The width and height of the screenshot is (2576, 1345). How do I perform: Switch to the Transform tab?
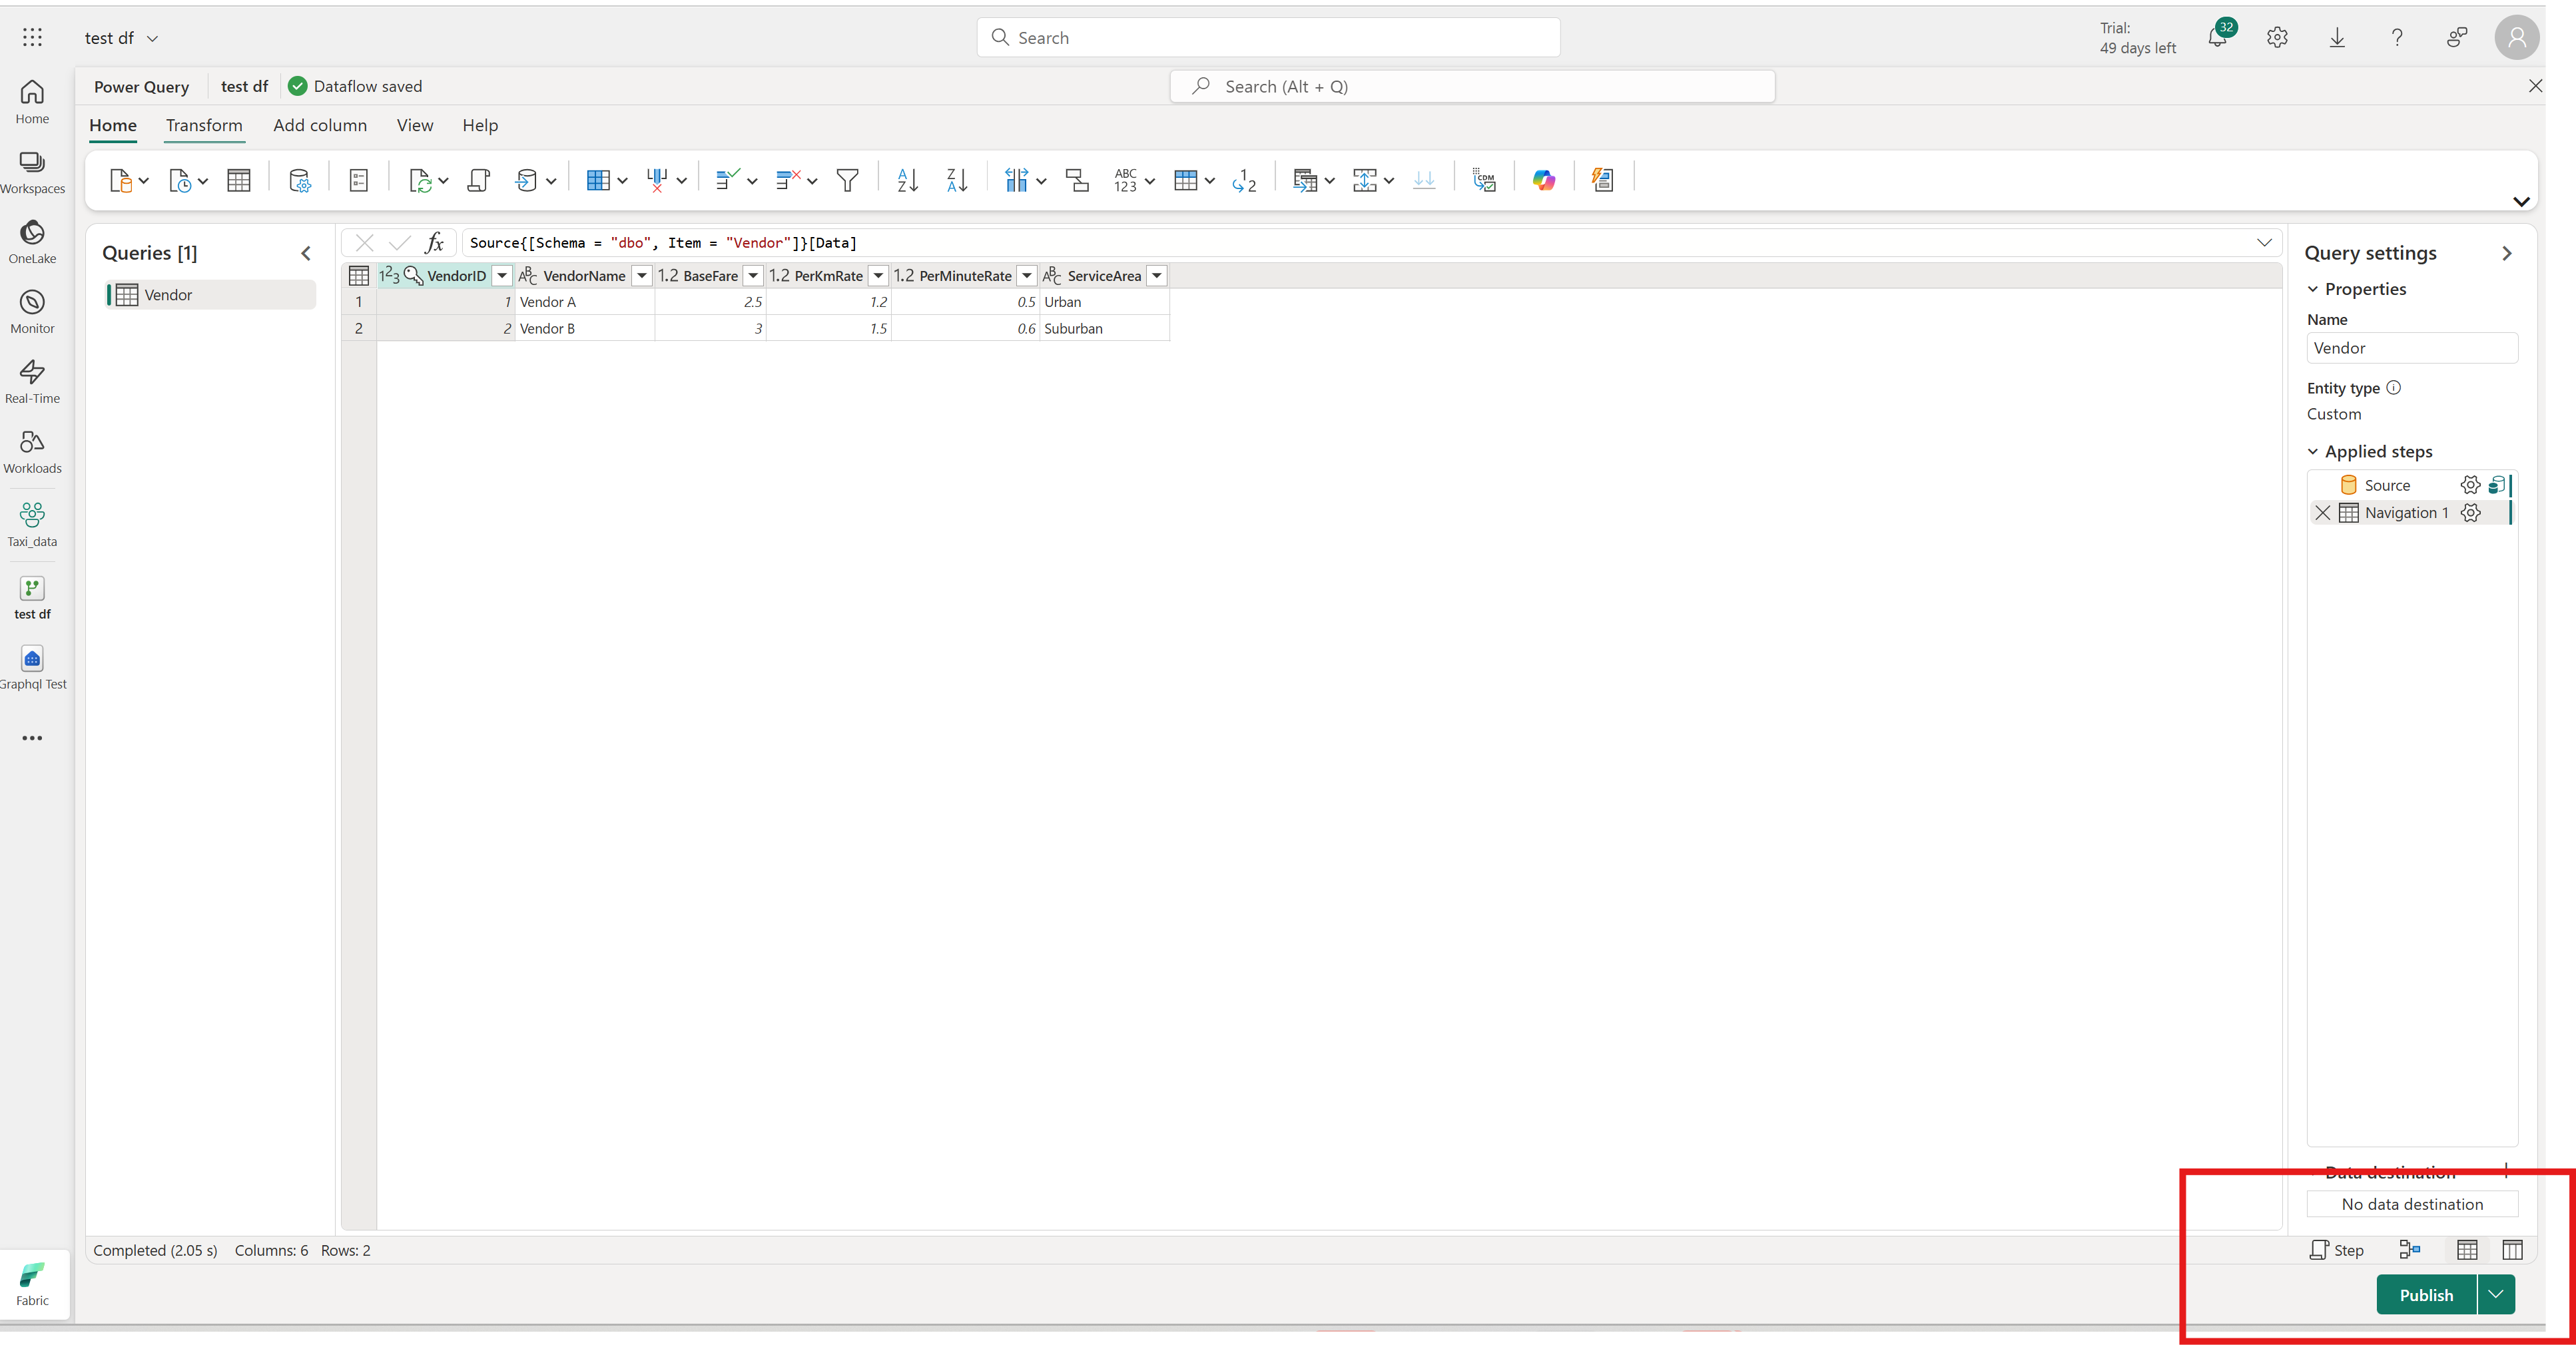coord(204,125)
